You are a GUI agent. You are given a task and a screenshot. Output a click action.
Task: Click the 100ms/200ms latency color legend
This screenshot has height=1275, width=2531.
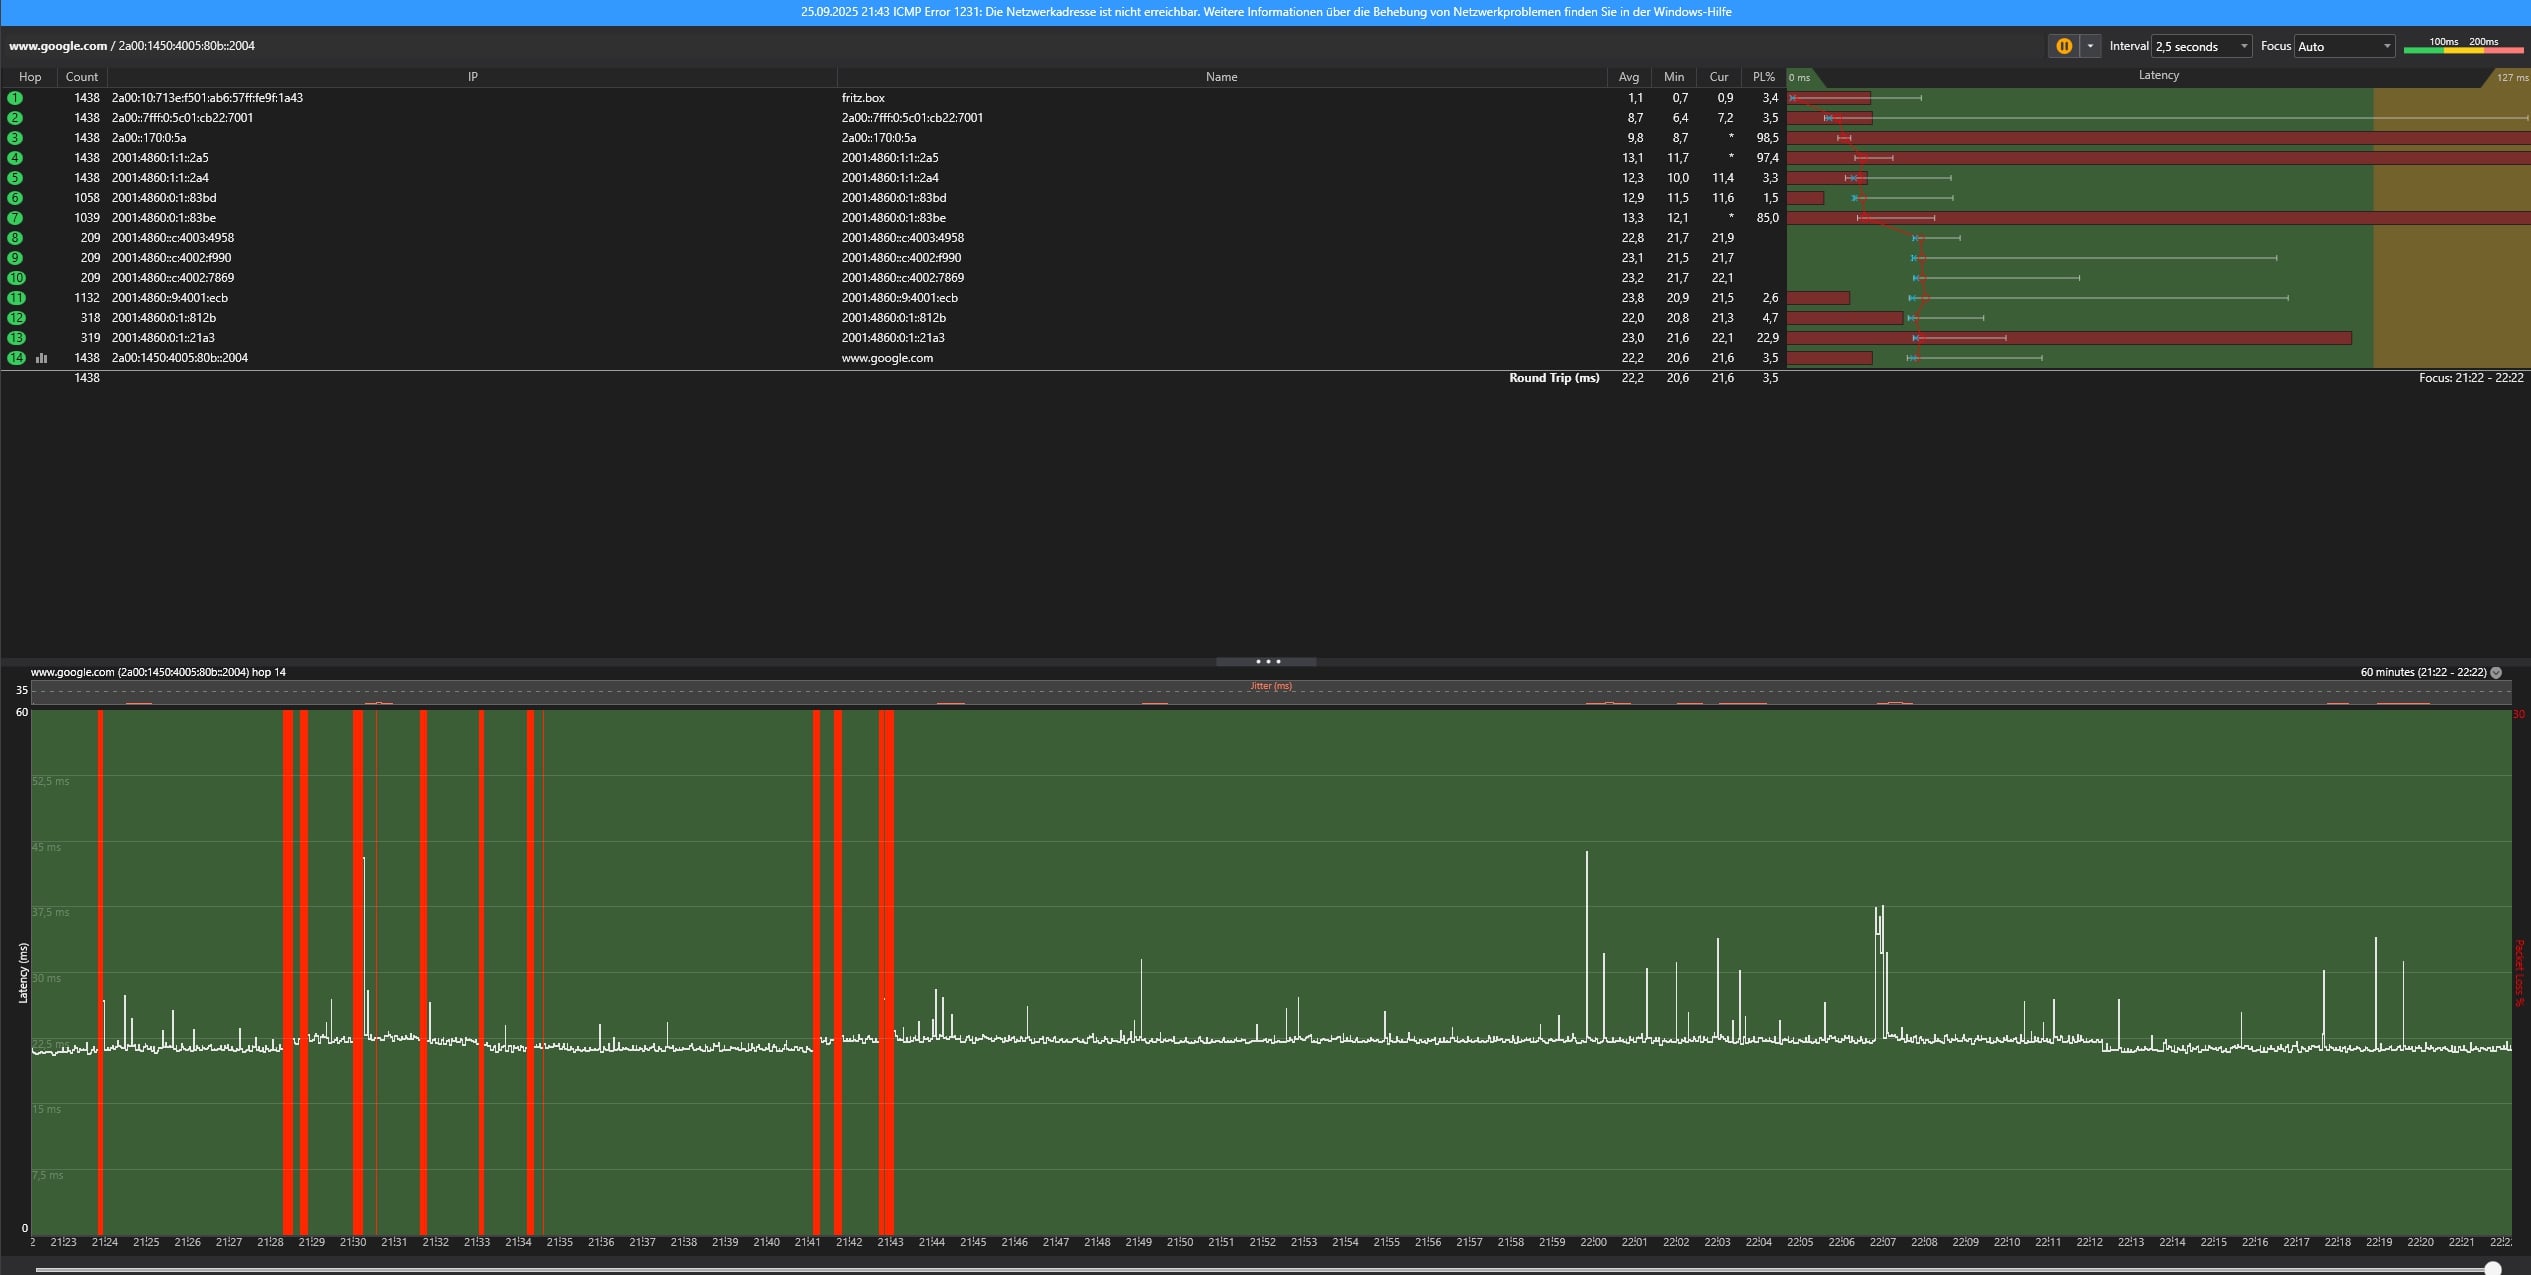(x=2463, y=46)
